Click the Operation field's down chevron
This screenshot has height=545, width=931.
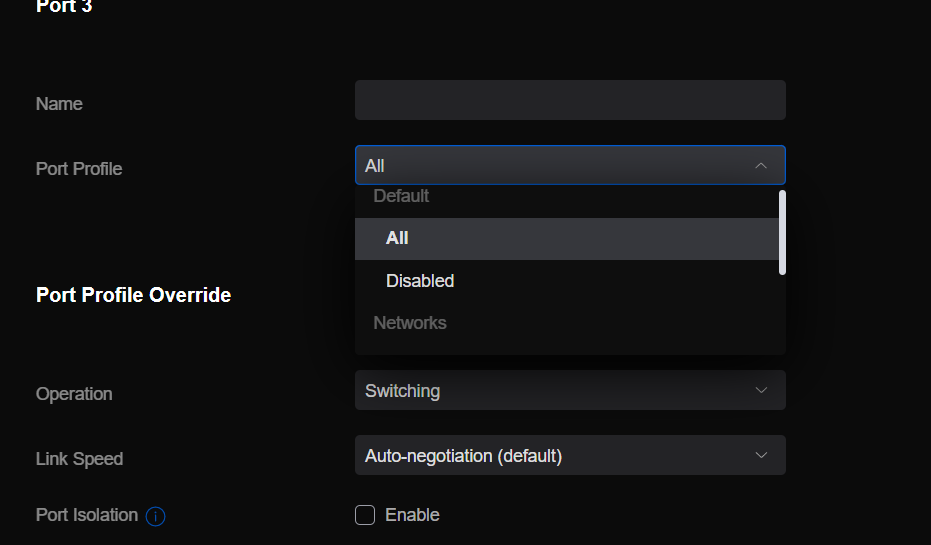761,391
